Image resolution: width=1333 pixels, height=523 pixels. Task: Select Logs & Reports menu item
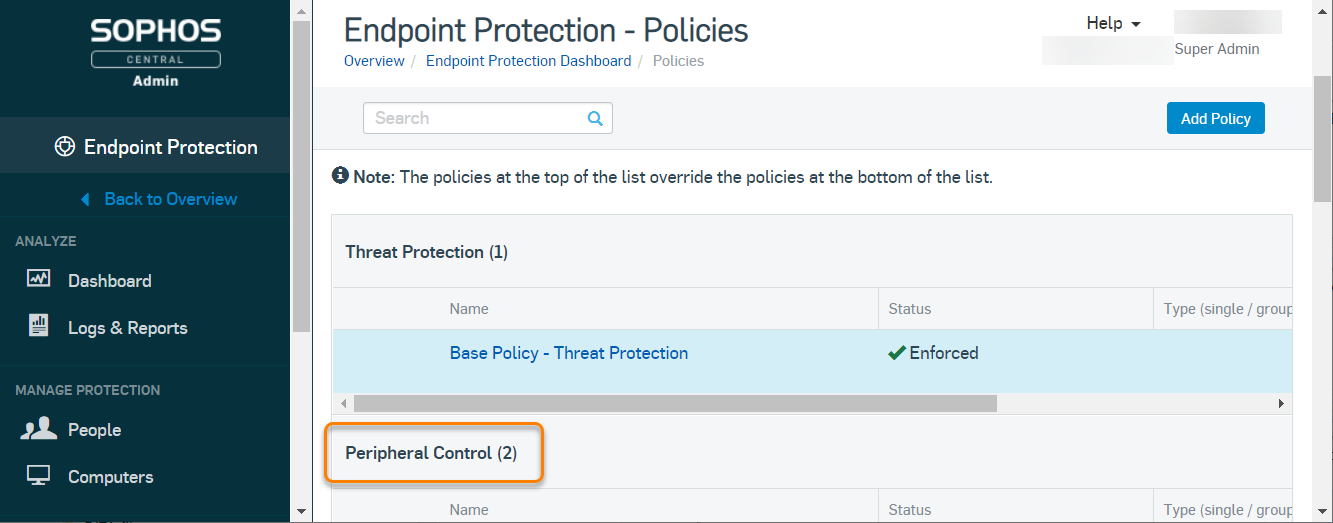point(127,328)
